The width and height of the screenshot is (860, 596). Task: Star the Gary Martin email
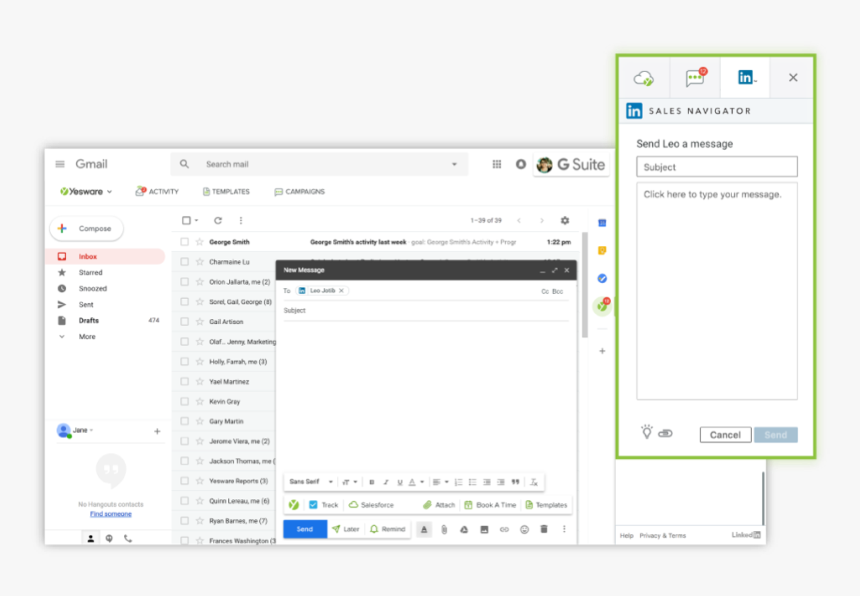click(x=200, y=421)
